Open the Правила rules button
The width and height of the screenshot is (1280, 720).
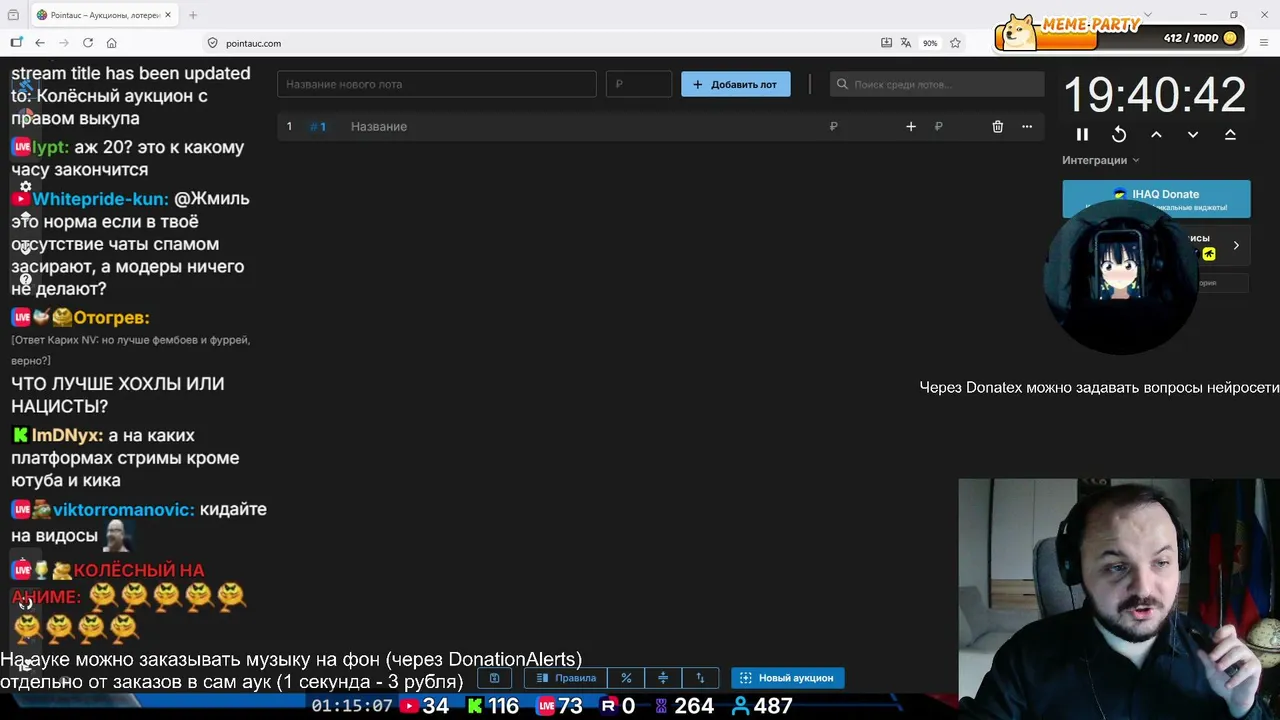[566, 678]
